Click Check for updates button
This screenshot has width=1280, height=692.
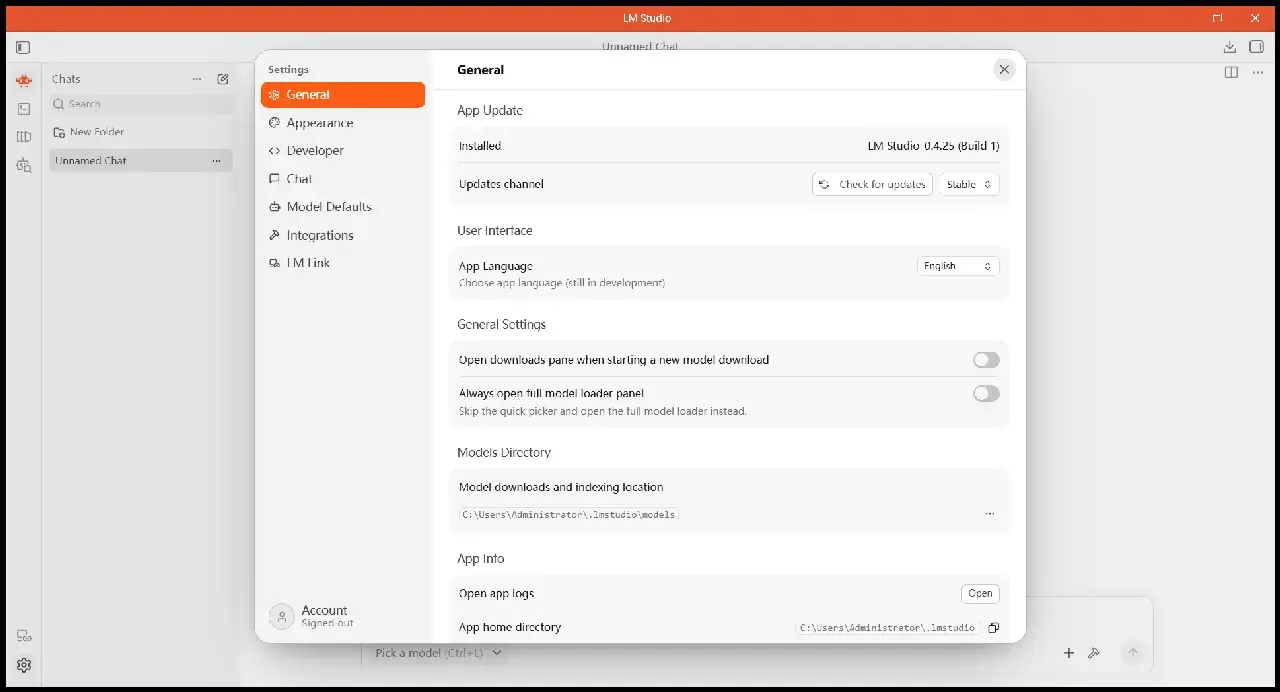[x=872, y=185]
